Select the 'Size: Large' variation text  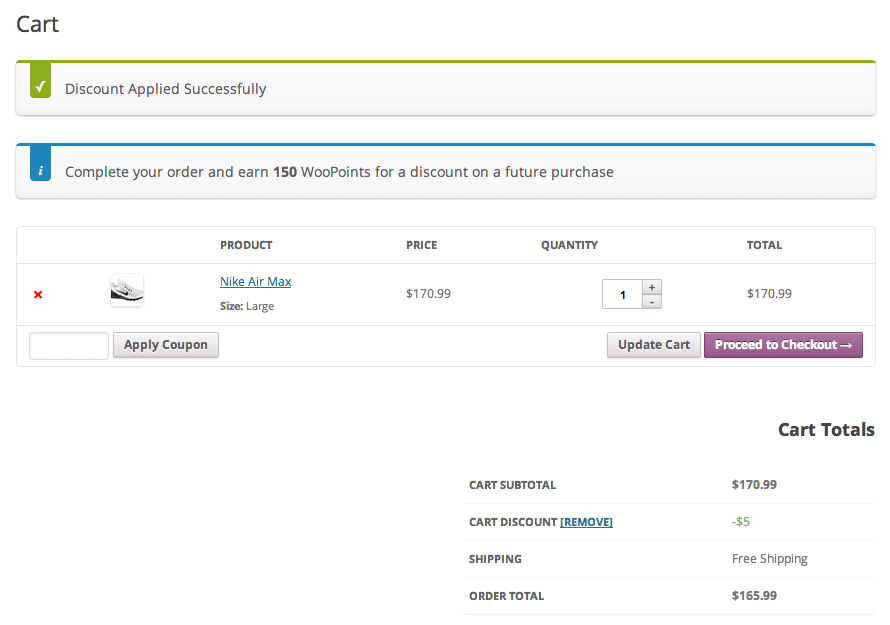(x=247, y=306)
